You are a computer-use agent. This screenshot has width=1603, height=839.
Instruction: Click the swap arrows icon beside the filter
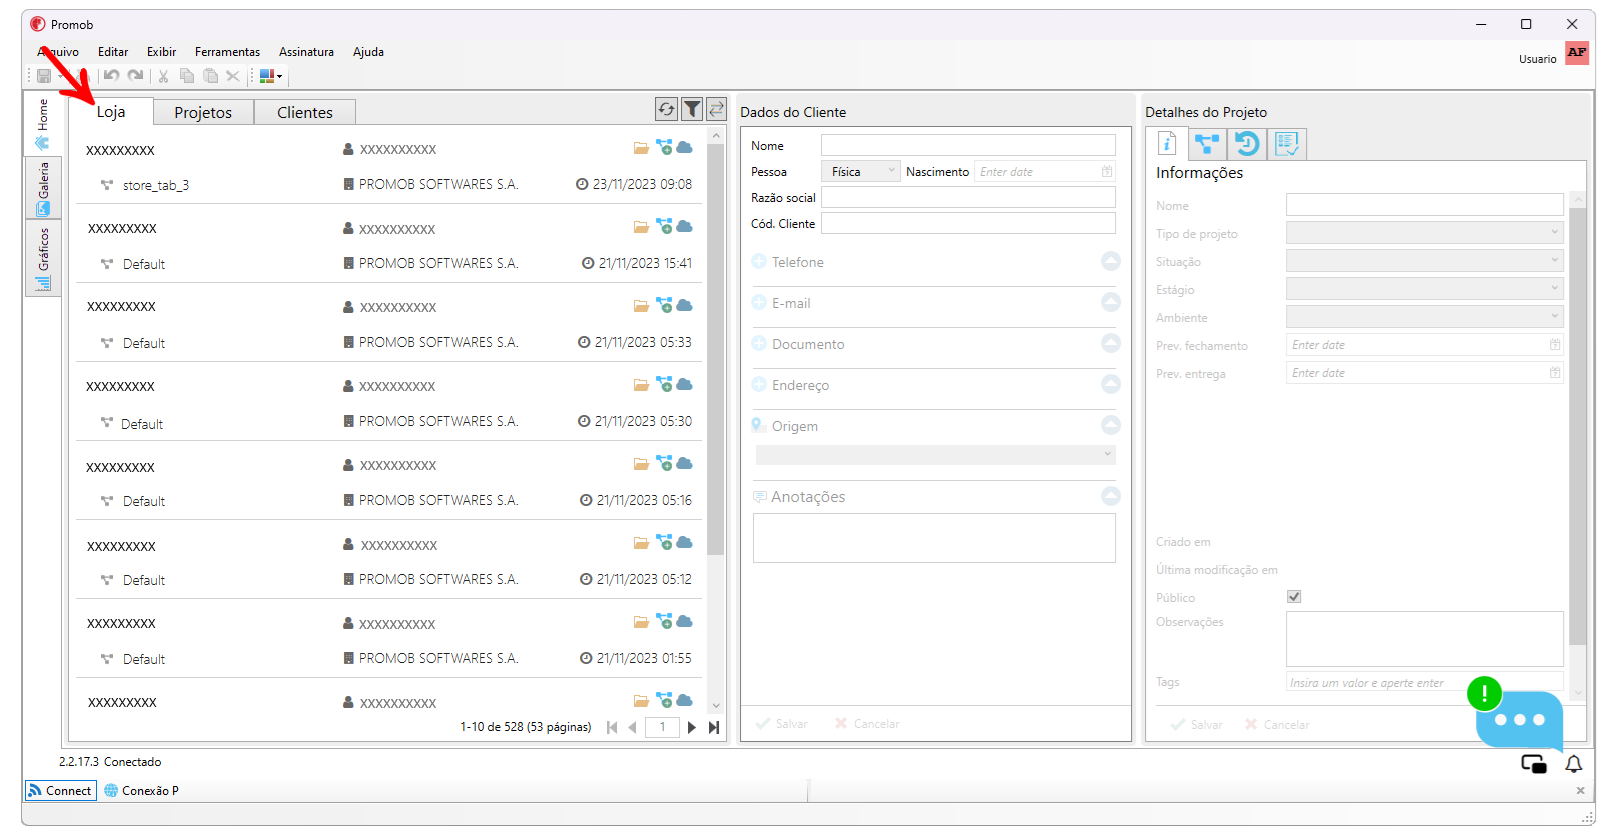coord(716,109)
